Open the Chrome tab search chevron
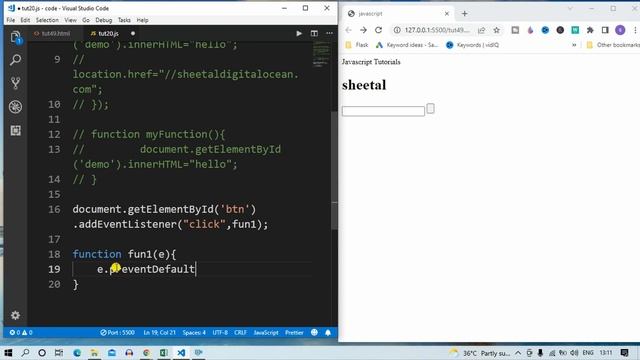The image size is (640, 360). pos(570,8)
